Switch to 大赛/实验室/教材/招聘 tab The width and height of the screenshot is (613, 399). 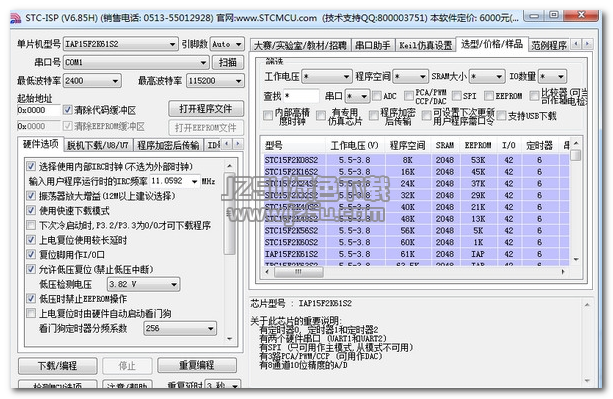pyautogui.click(x=300, y=45)
